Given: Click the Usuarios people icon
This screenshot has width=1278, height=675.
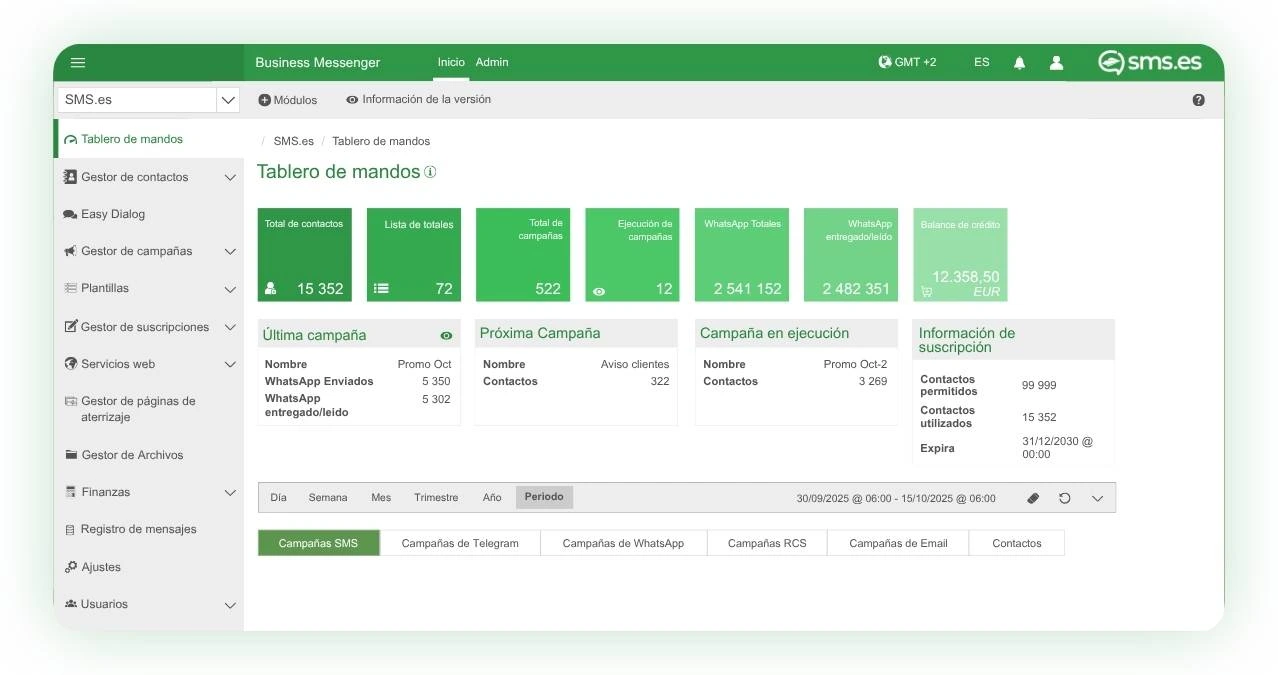Looking at the screenshot, I should 71,604.
